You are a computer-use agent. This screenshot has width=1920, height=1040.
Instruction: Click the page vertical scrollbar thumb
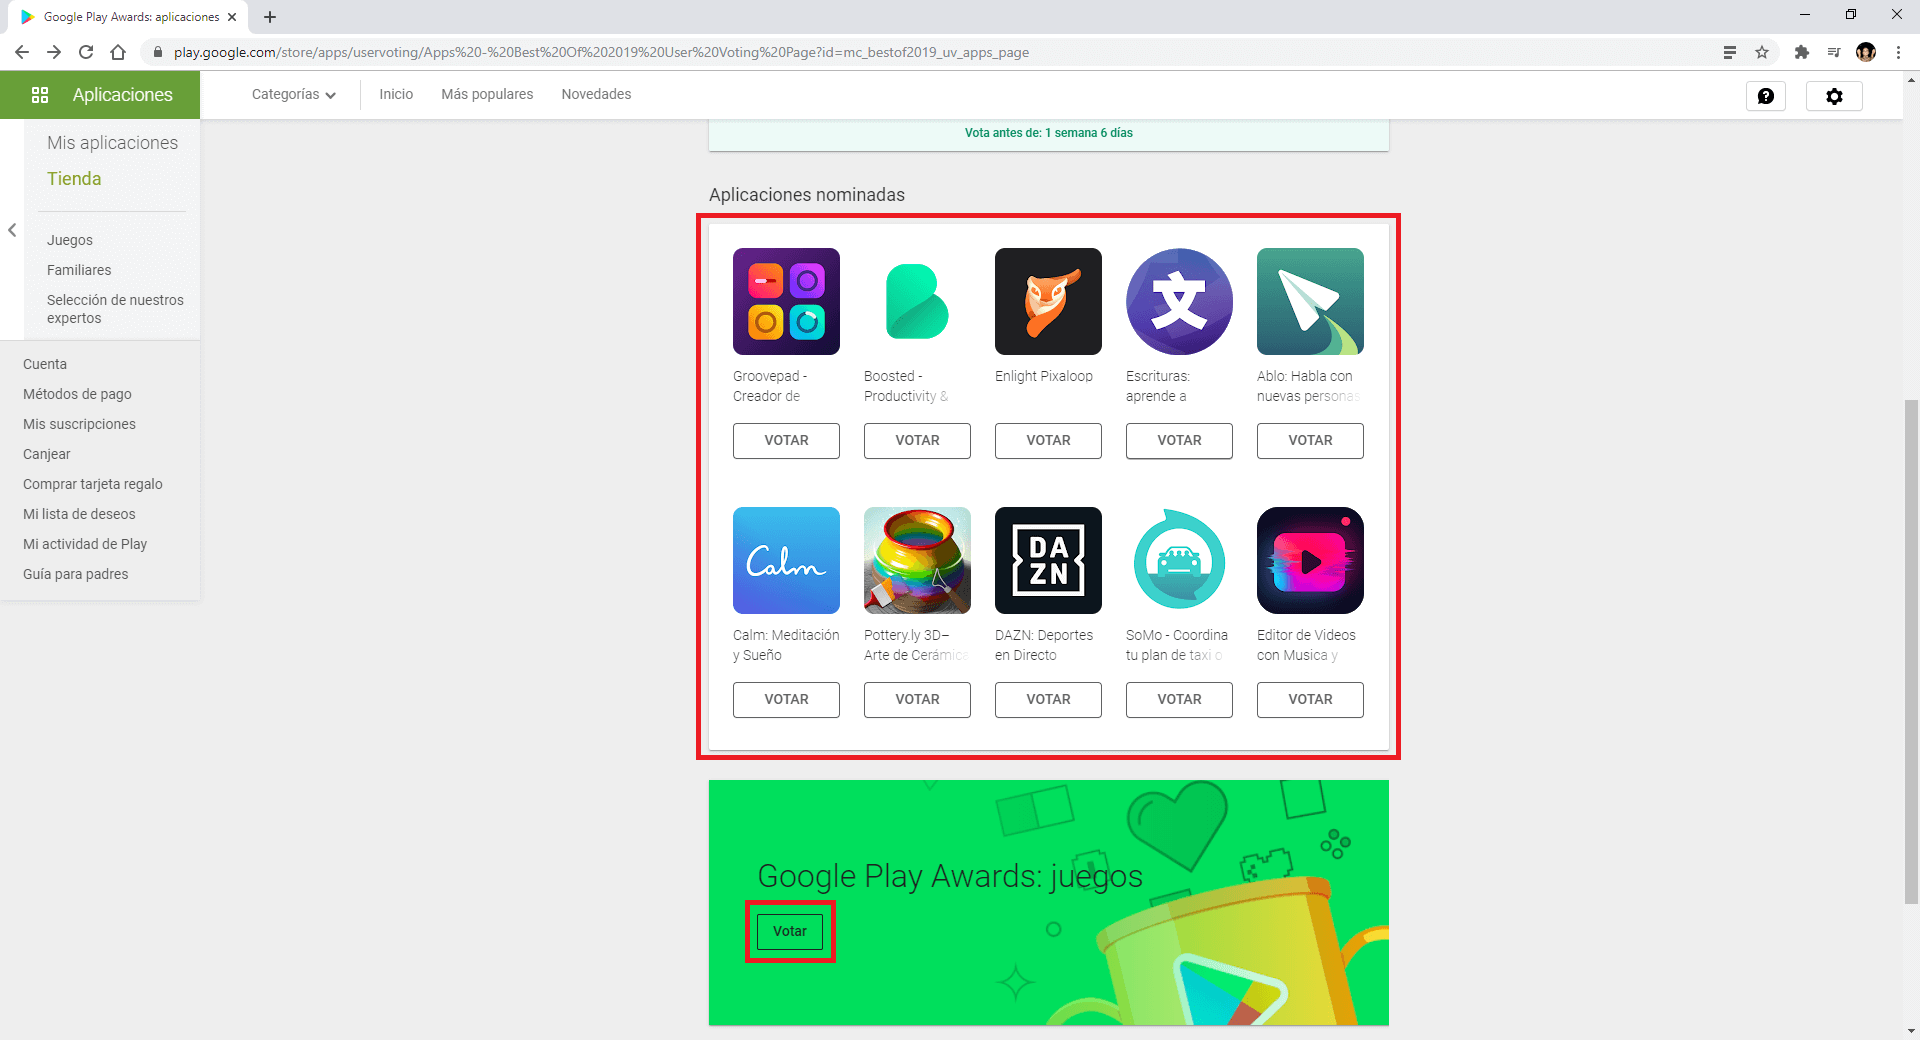point(1911,651)
